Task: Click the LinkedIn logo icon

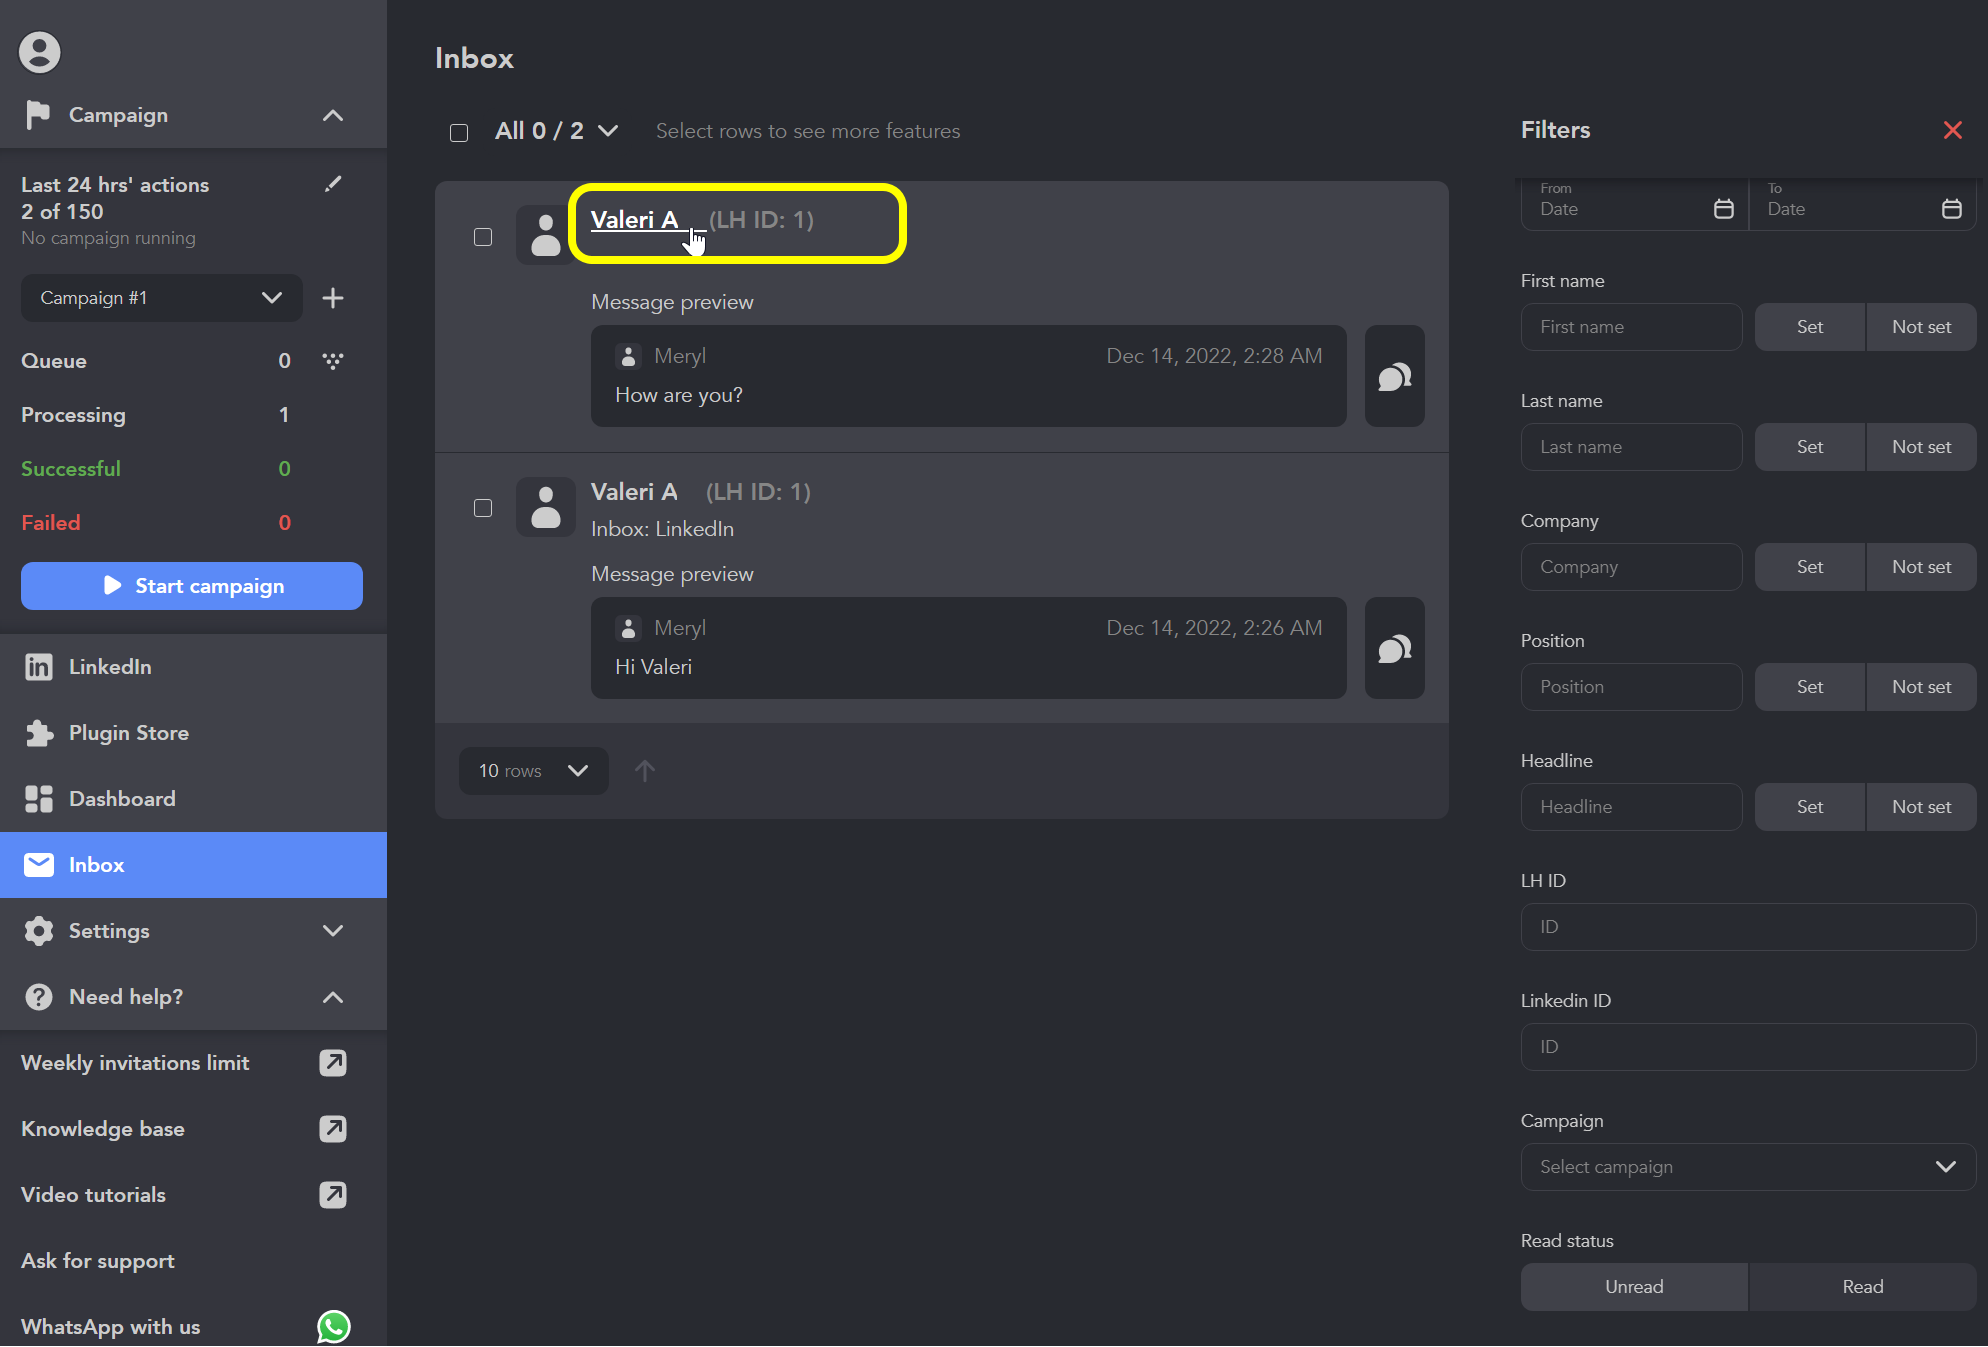Action: coord(38,667)
